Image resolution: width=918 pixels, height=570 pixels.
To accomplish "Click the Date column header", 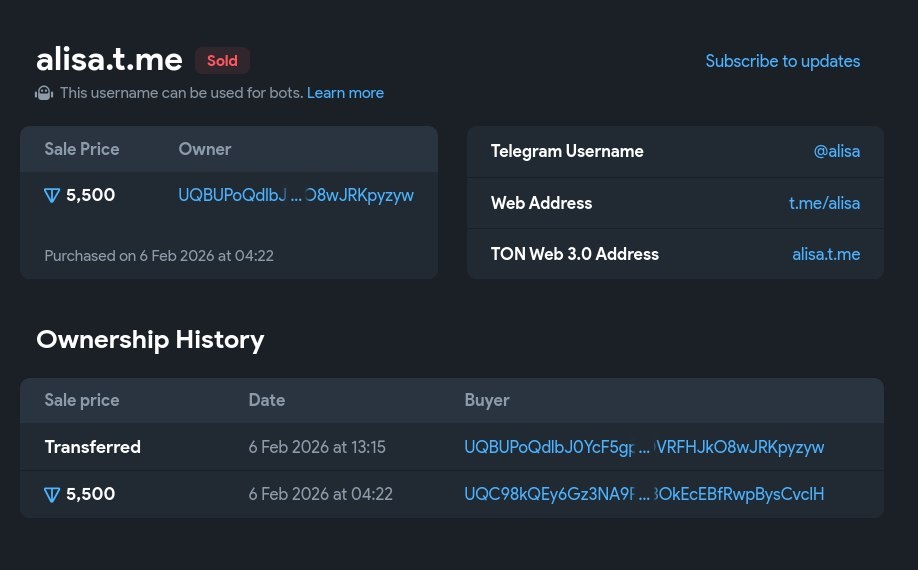I will coord(267,400).
